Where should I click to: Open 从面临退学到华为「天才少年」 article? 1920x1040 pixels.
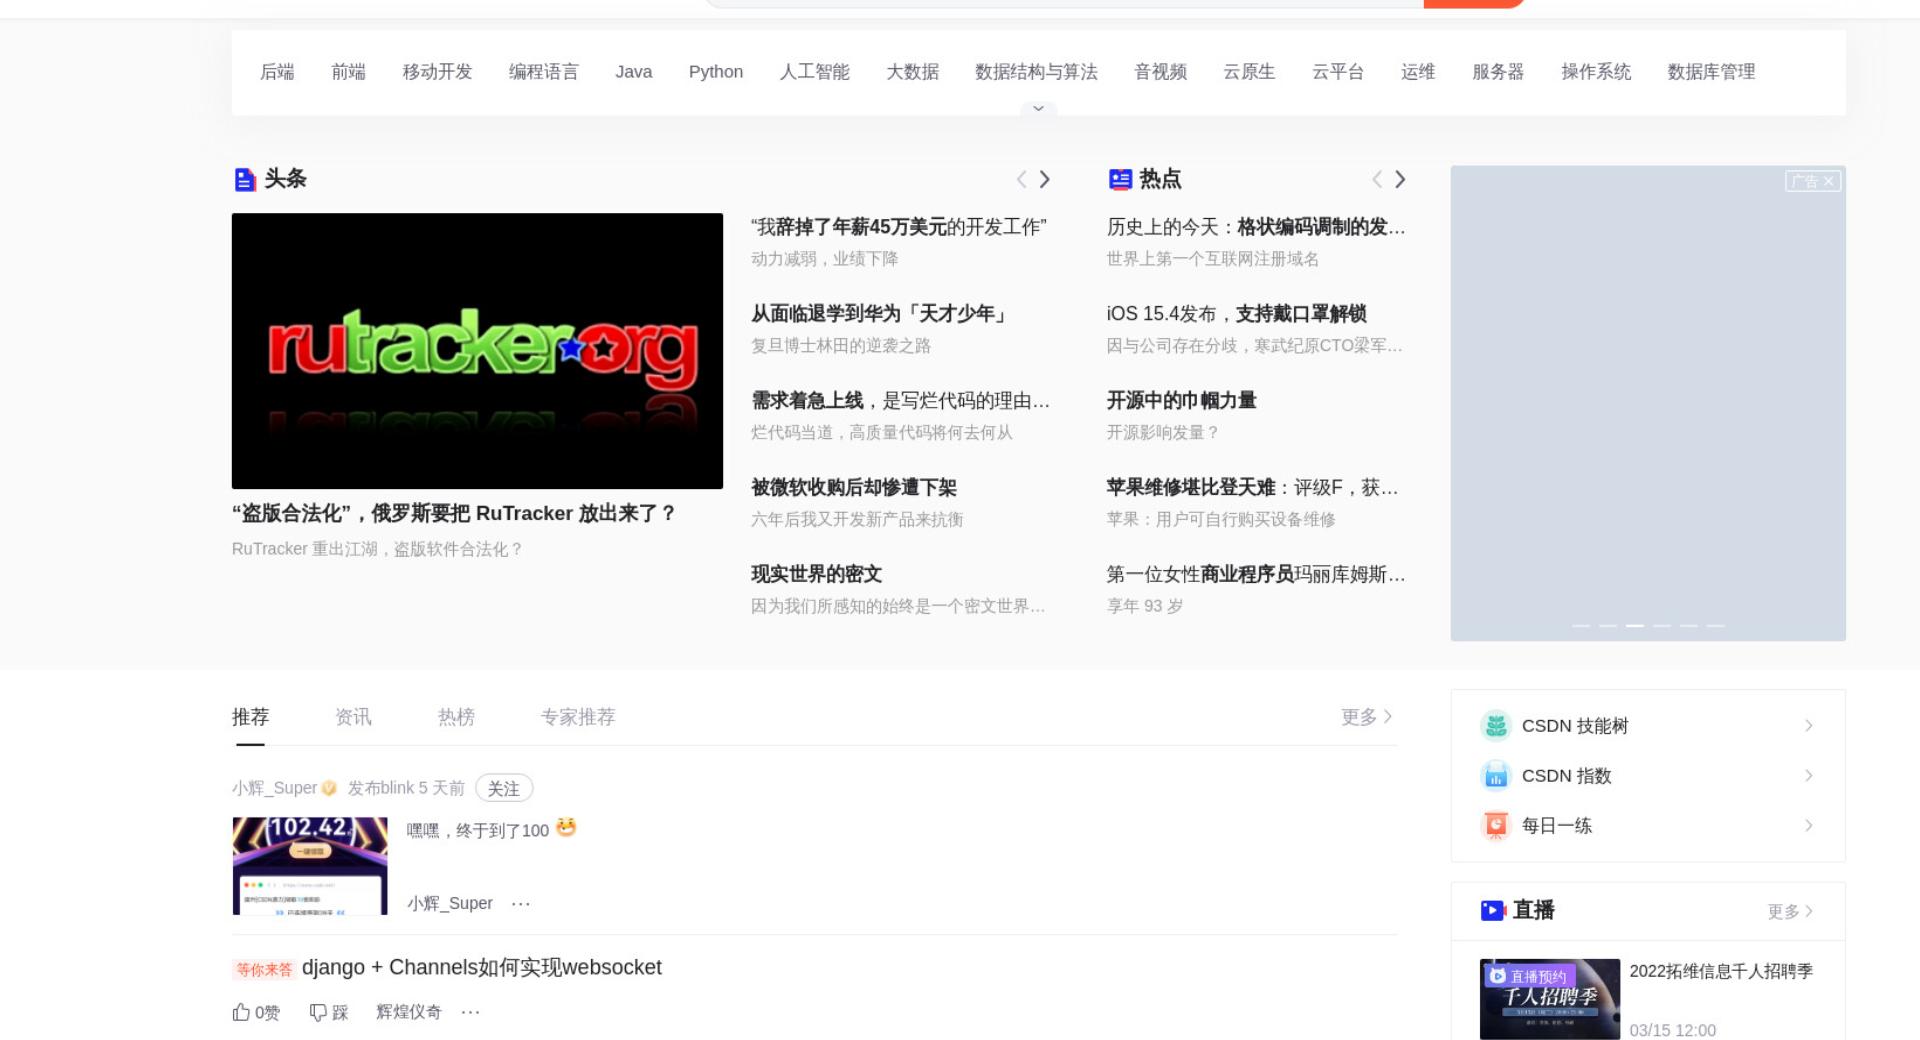click(880, 314)
